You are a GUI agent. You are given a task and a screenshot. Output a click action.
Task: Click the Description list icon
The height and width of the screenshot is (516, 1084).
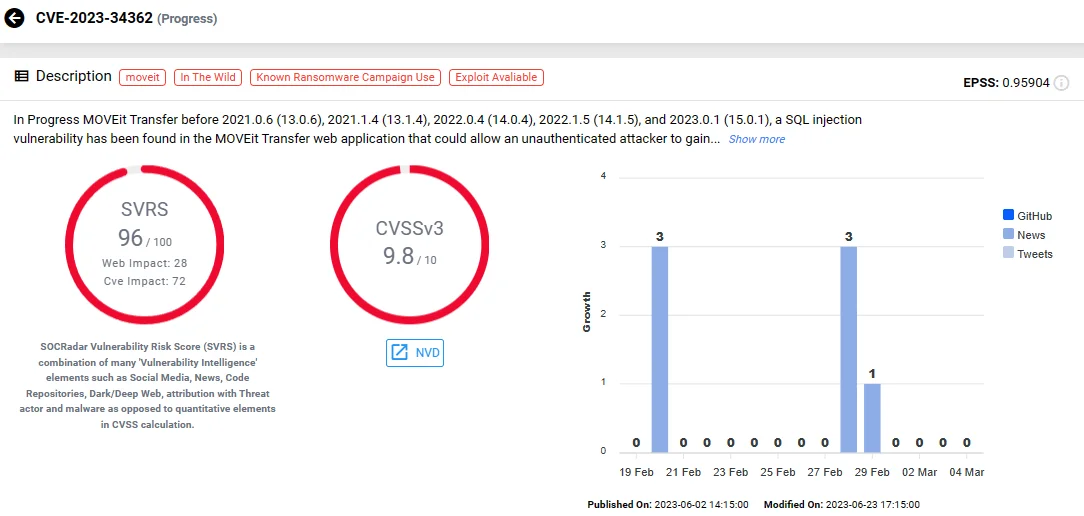pyautogui.click(x=21, y=76)
